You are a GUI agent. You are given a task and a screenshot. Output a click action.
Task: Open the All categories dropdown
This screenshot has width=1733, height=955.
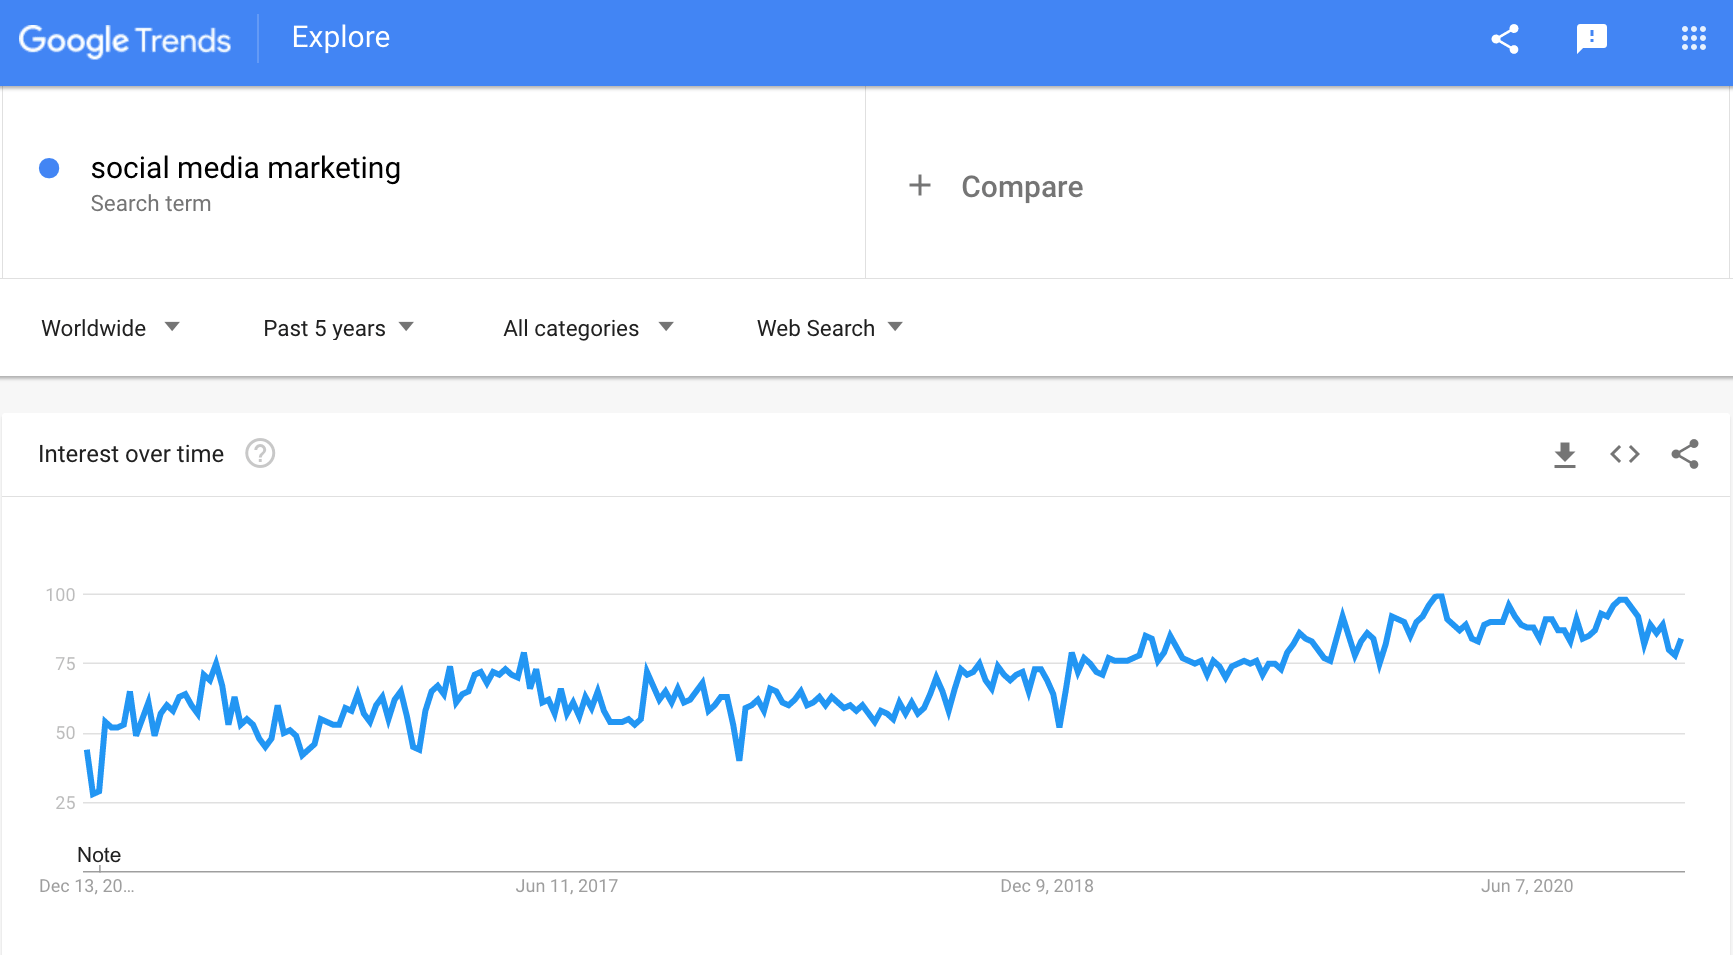[x=588, y=328]
